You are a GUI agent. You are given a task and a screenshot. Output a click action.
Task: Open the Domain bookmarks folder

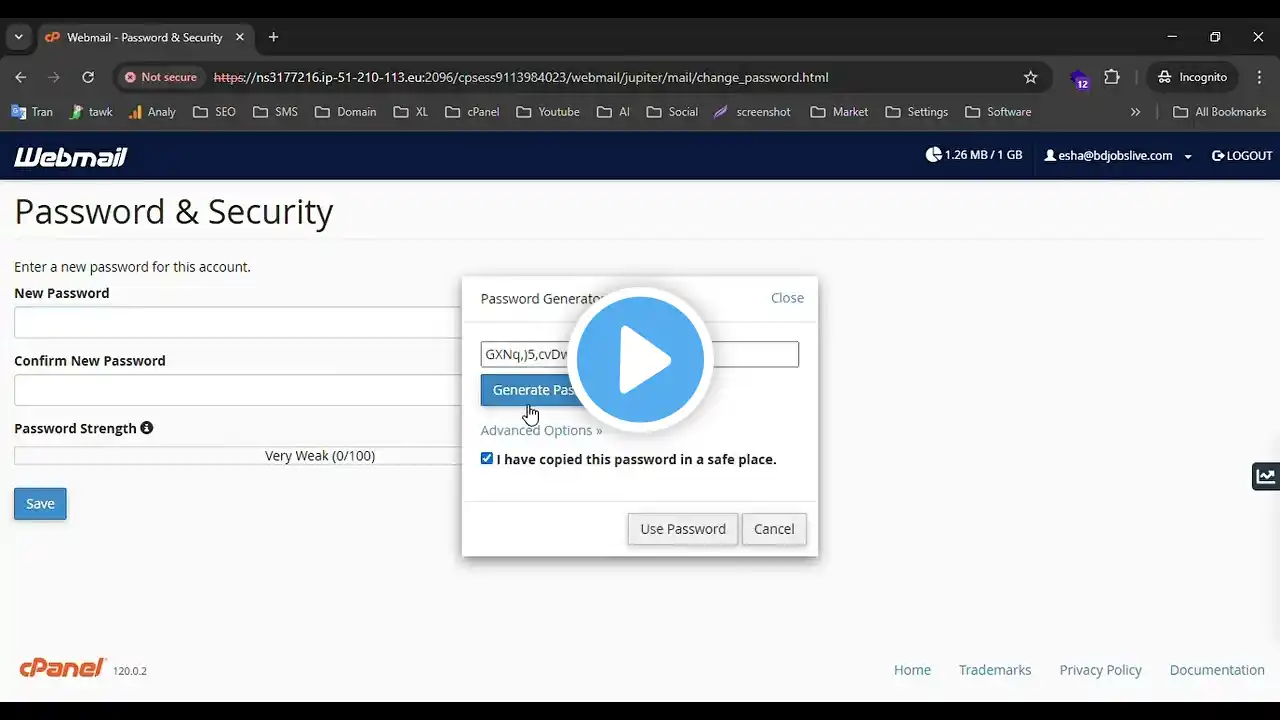[x=346, y=112]
